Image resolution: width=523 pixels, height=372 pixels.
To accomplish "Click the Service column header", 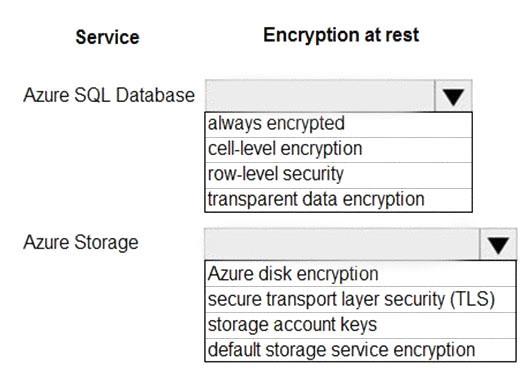I will coord(107,37).
